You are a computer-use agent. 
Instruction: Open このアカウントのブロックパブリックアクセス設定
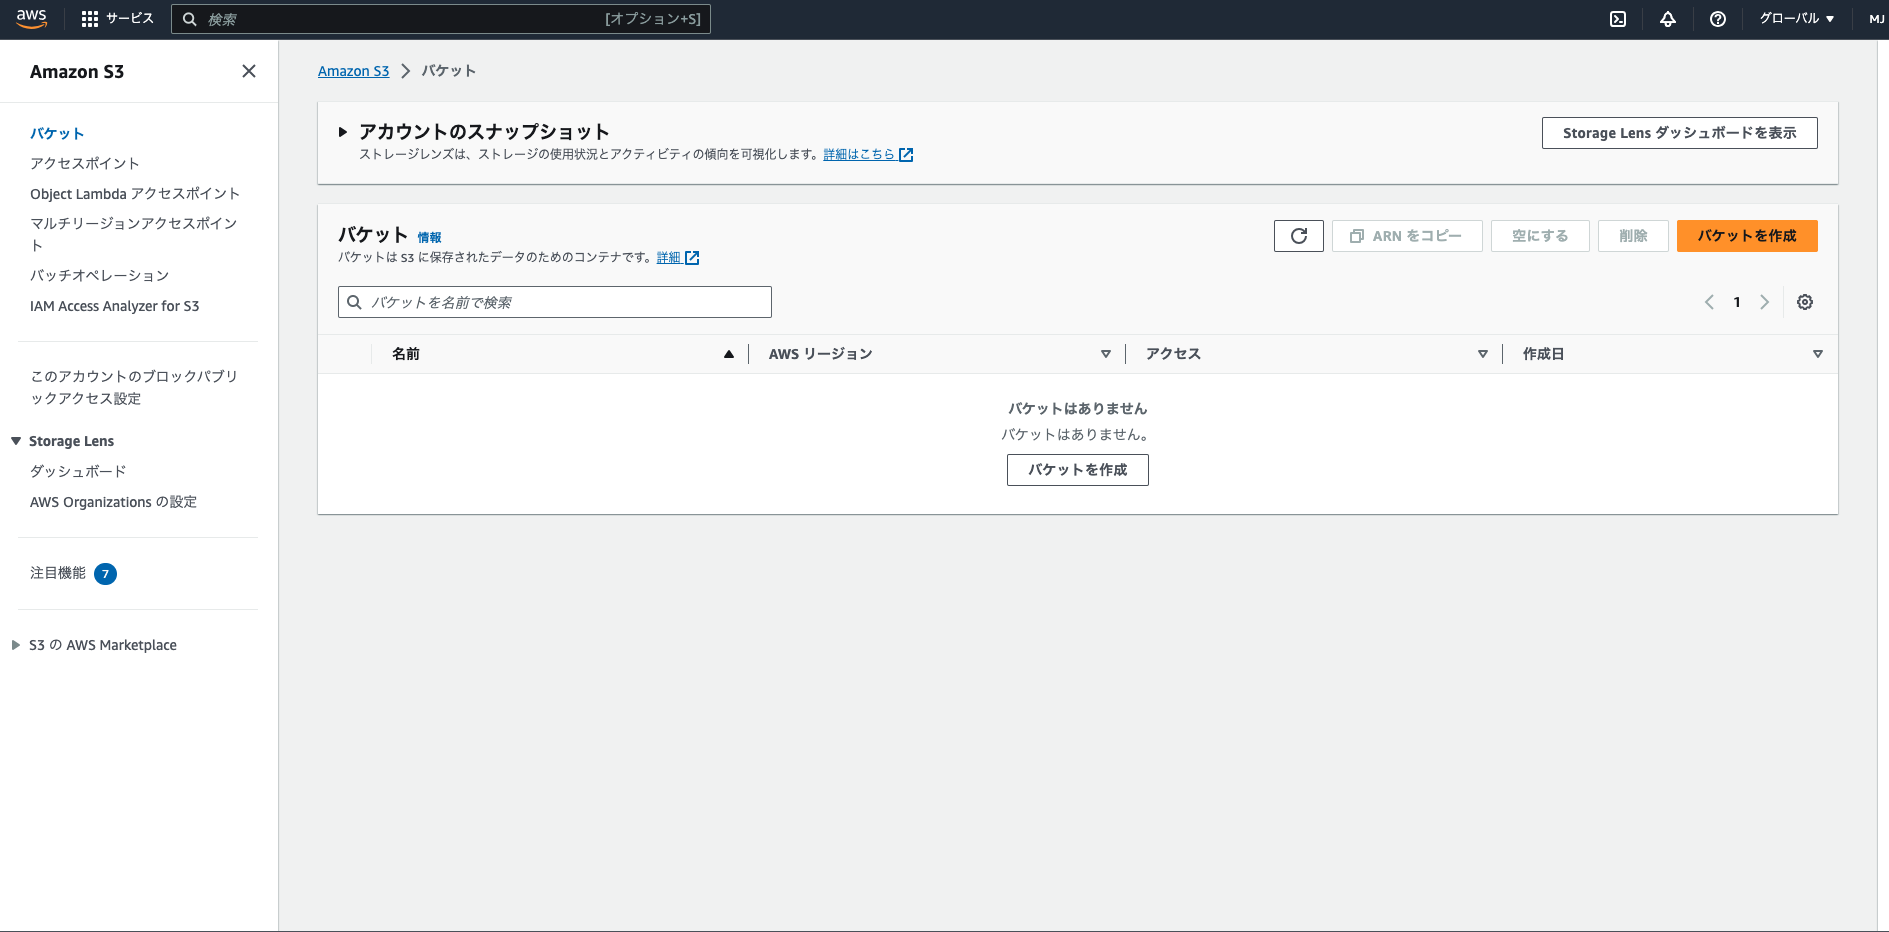coord(134,387)
